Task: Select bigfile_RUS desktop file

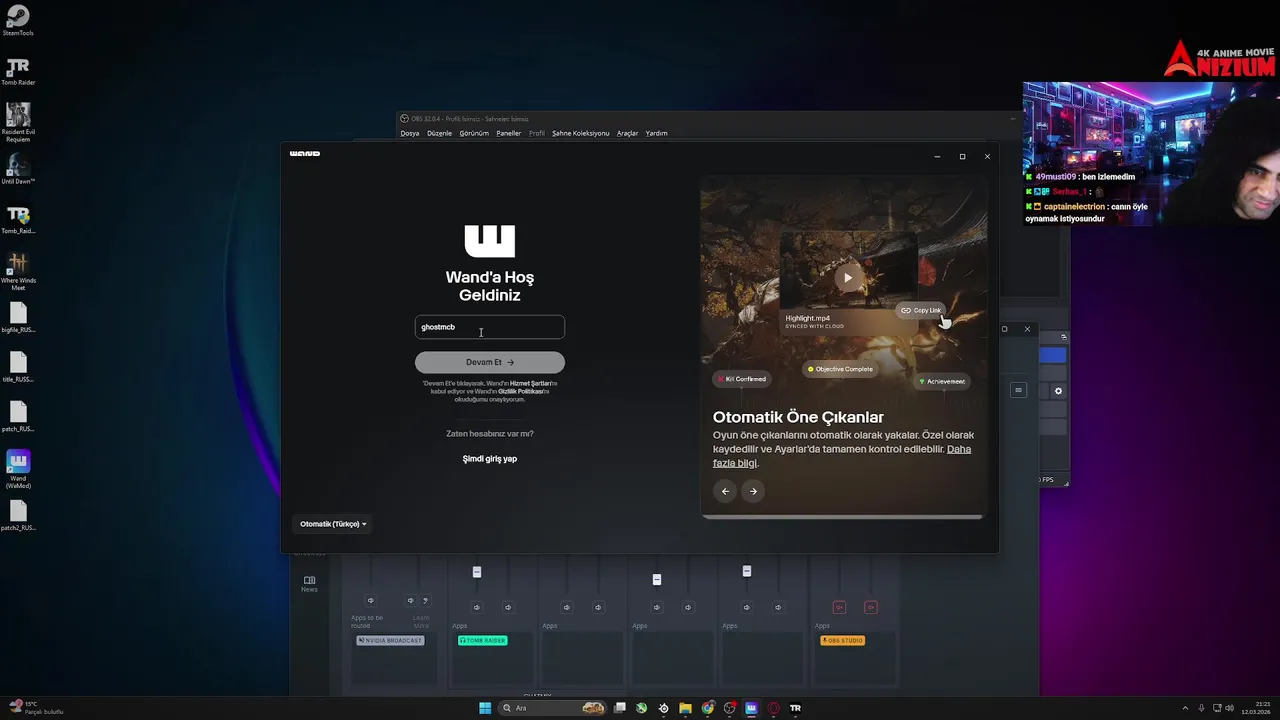Action: point(18,318)
